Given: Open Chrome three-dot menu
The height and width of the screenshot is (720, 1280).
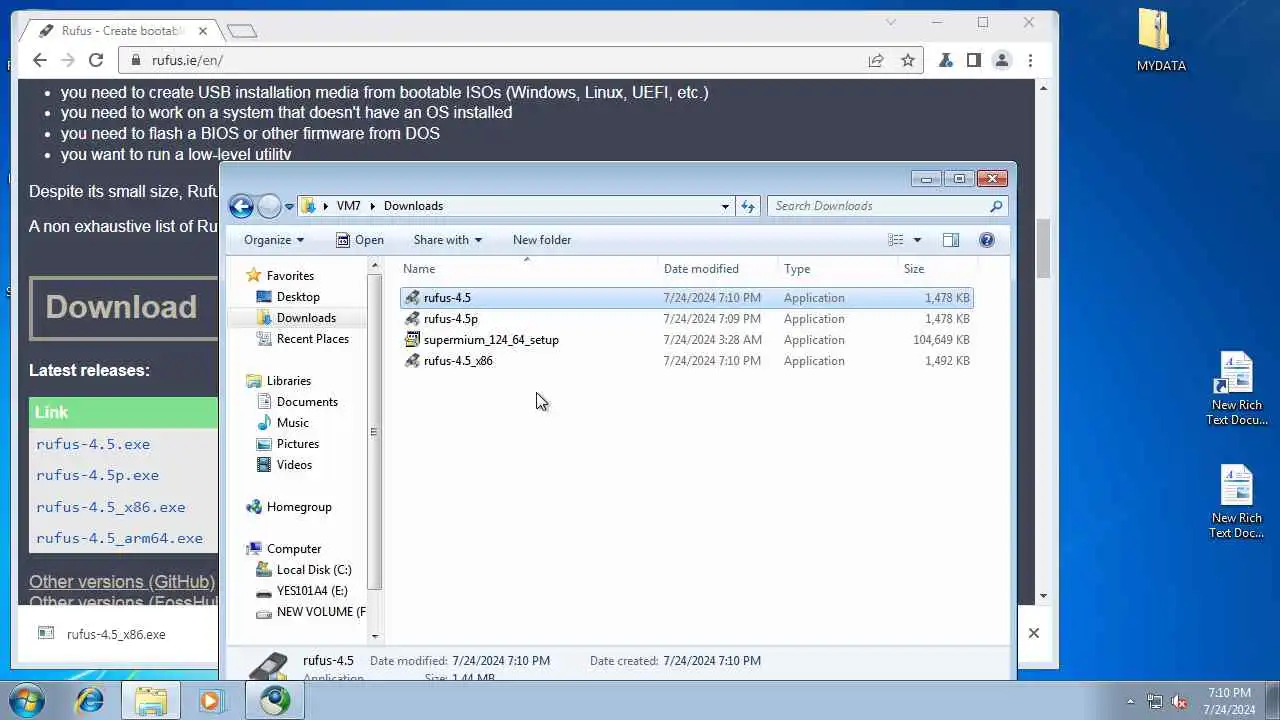Looking at the screenshot, I should pos(1030,60).
